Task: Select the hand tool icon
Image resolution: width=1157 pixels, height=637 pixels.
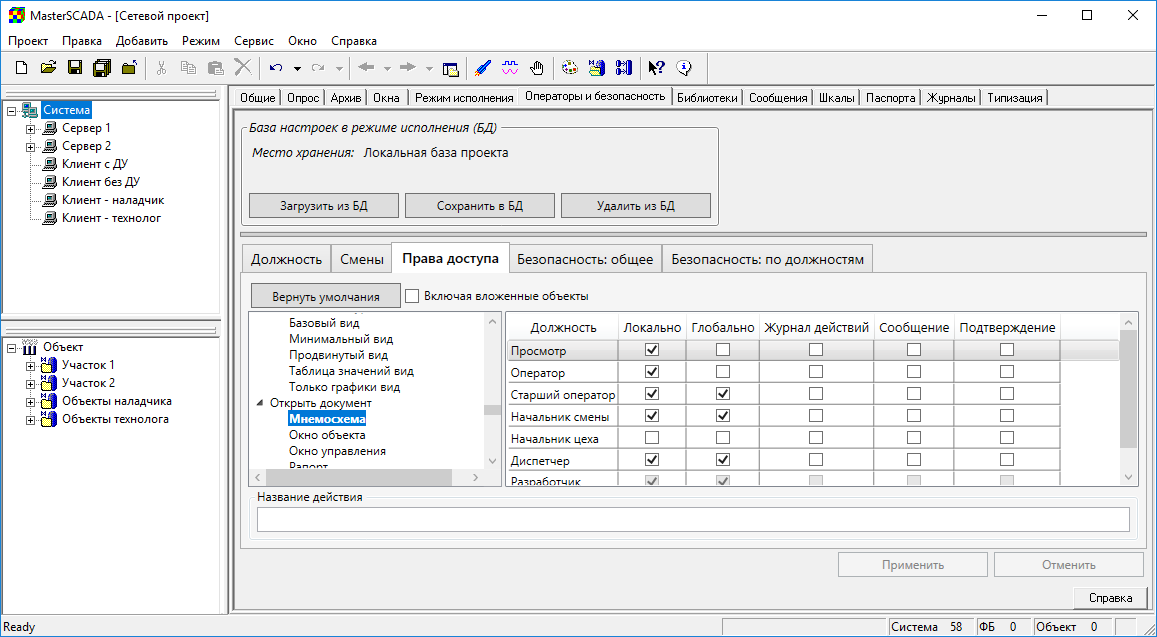Action: click(537, 68)
